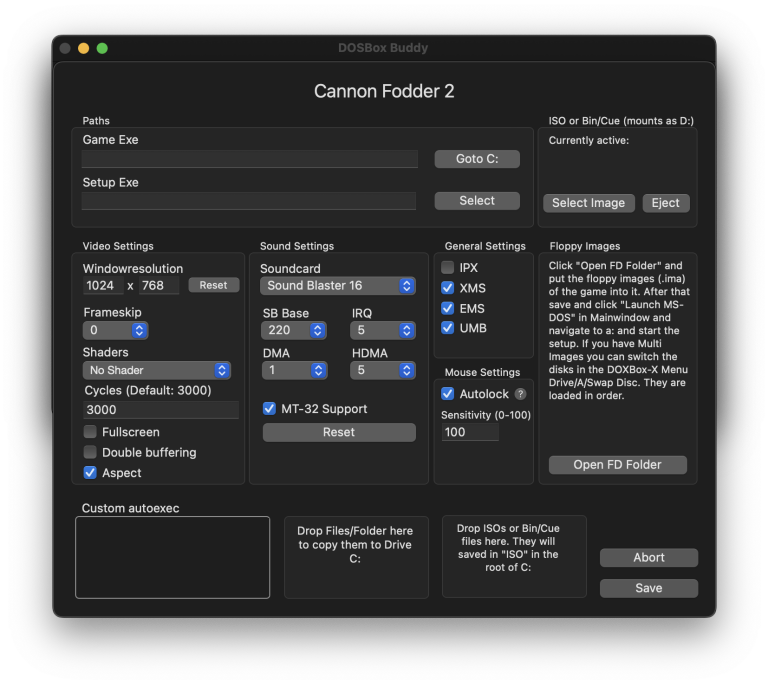Expand the Soundcard Sound Blaster 16 dropdown
Viewport: 768px width, 686px height.
(x=337, y=286)
